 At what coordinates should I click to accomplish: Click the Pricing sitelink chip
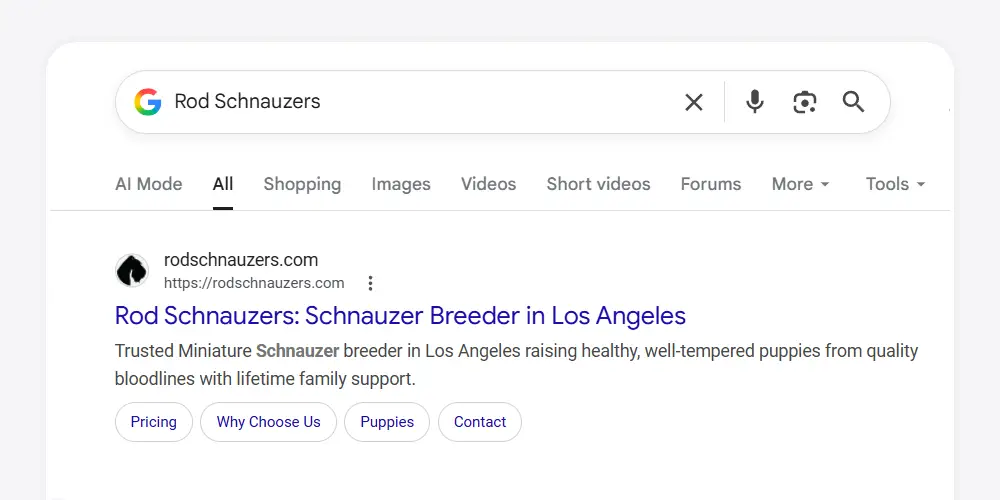[x=153, y=422]
